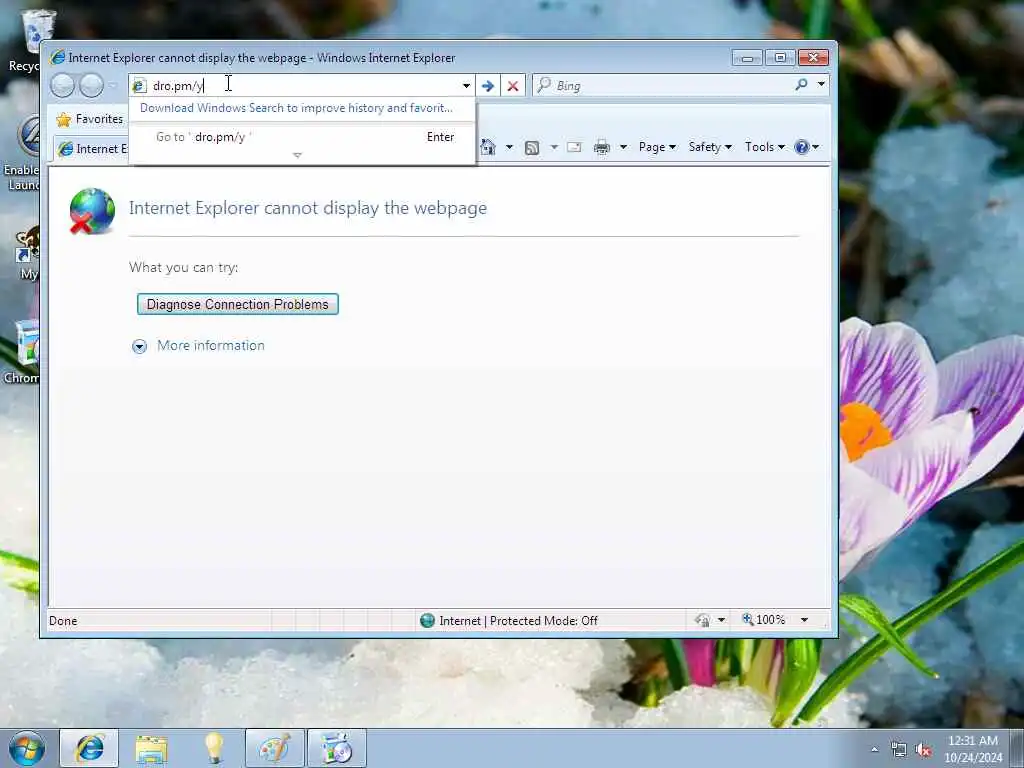Click the globe error icon on page
Image resolution: width=1024 pixels, height=768 pixels.
[92, 211]
